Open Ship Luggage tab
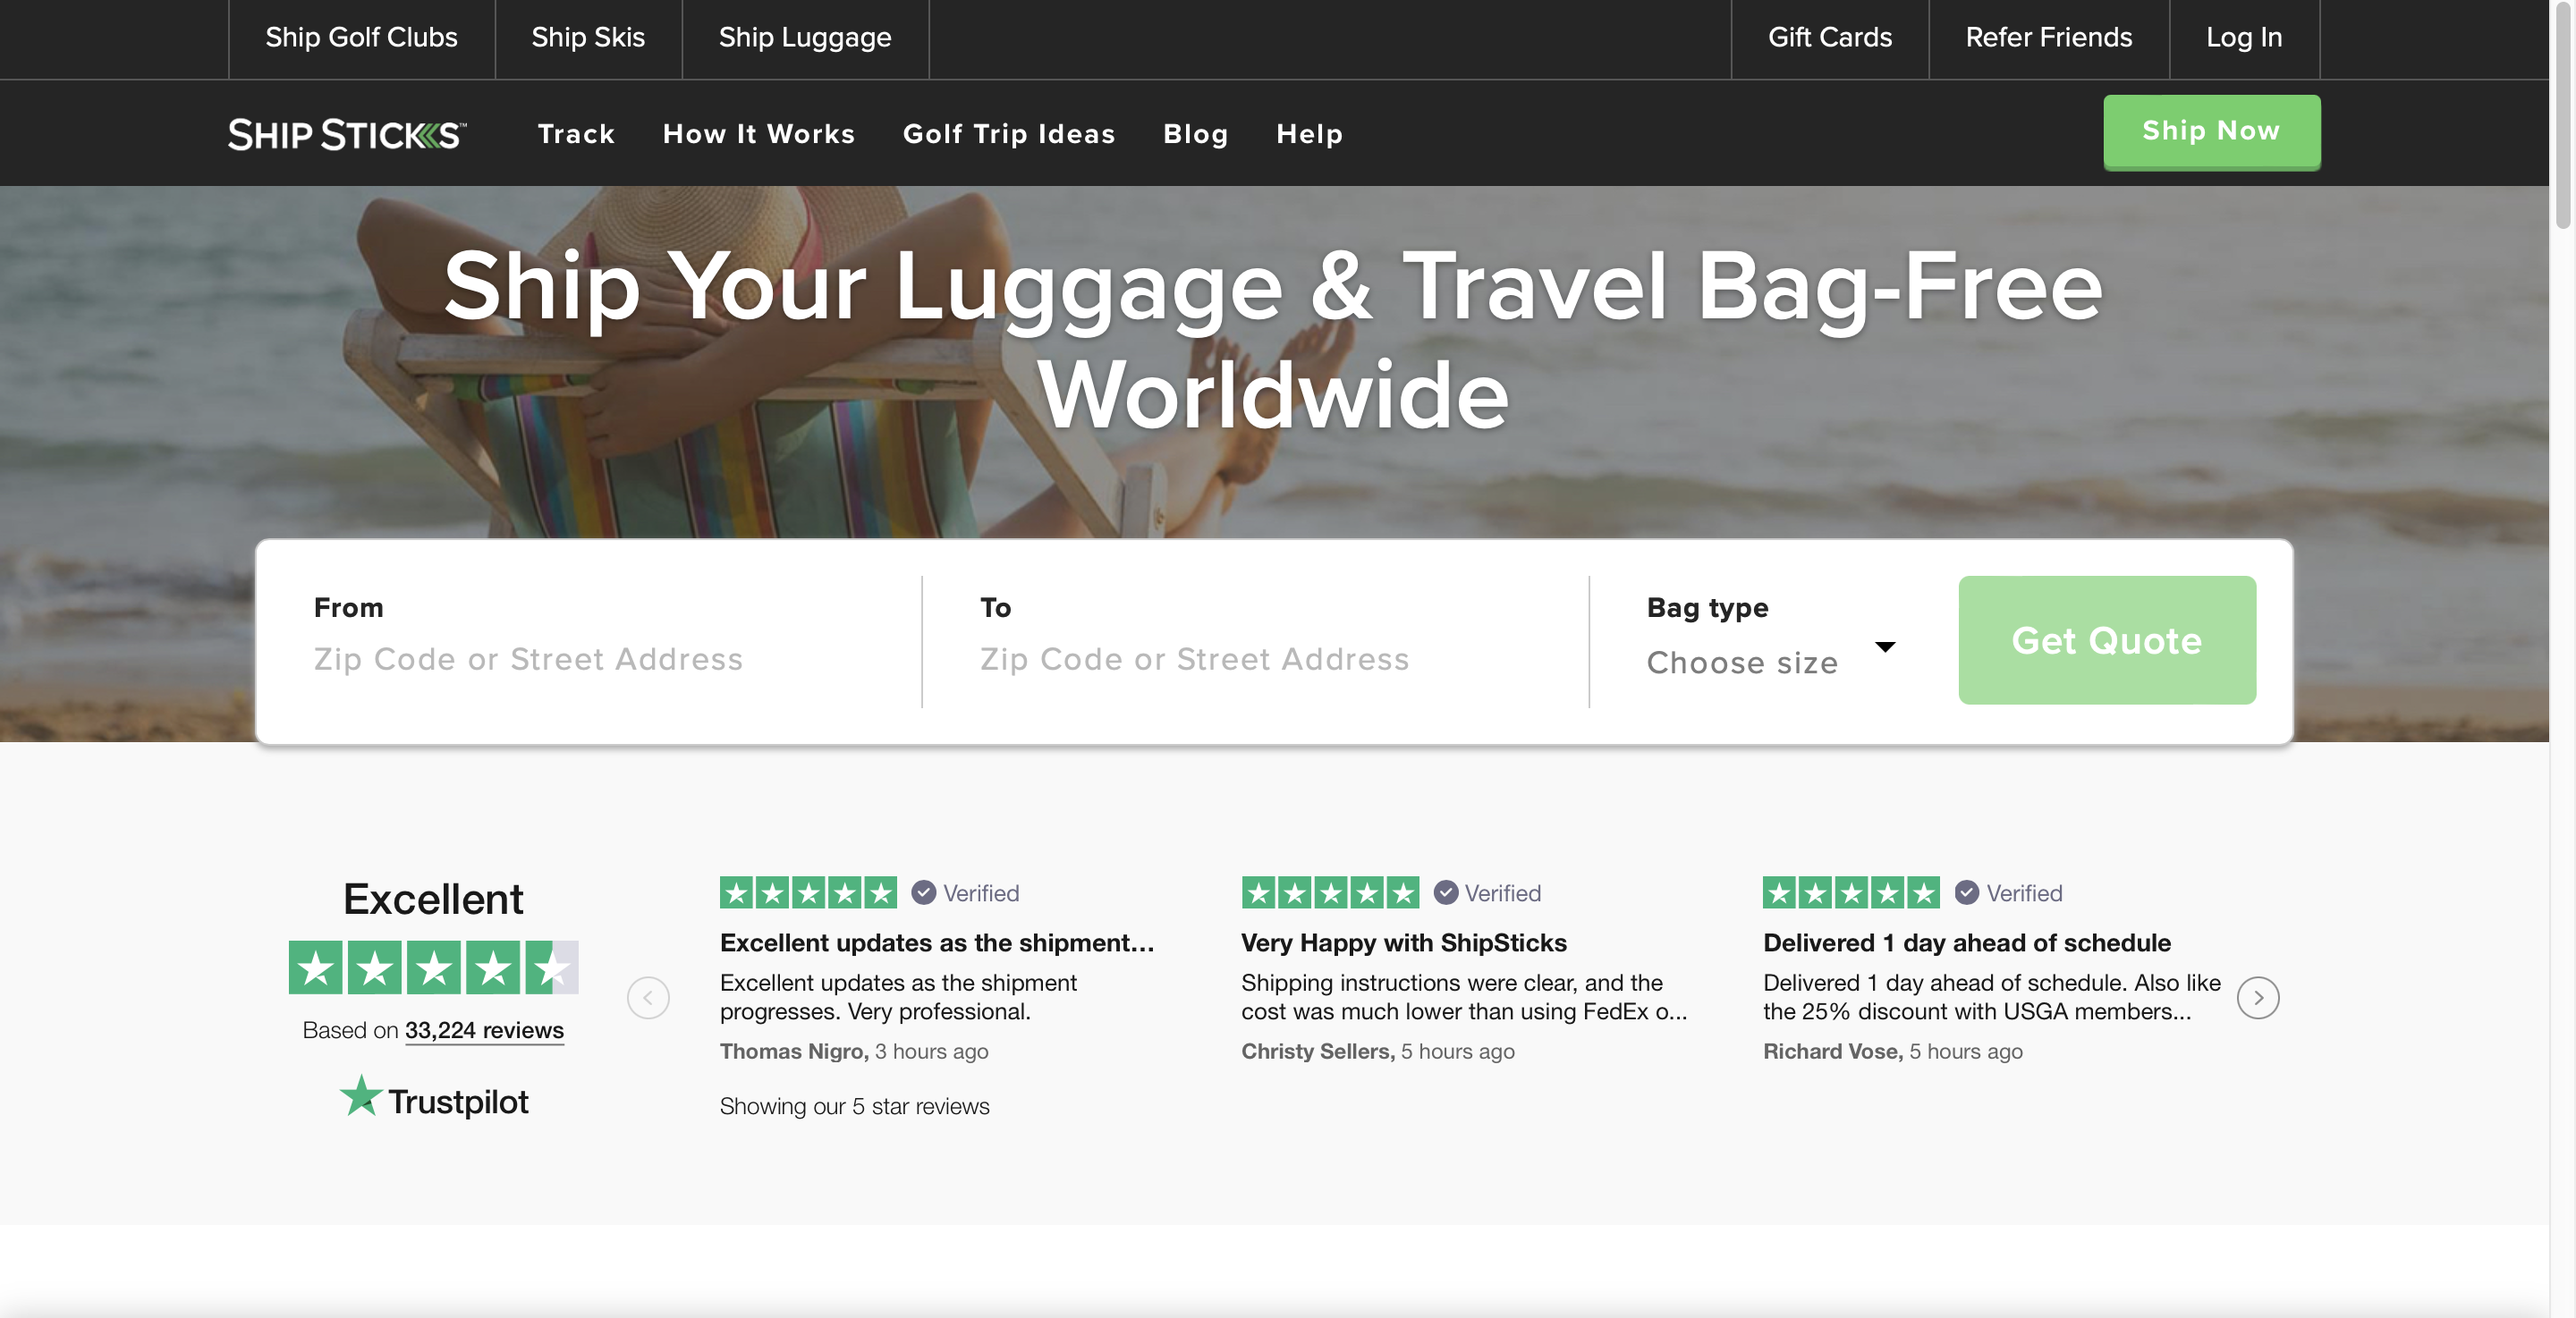Image resolution: width=2576 pixels, height=1318 pixels. coord(805,38)
